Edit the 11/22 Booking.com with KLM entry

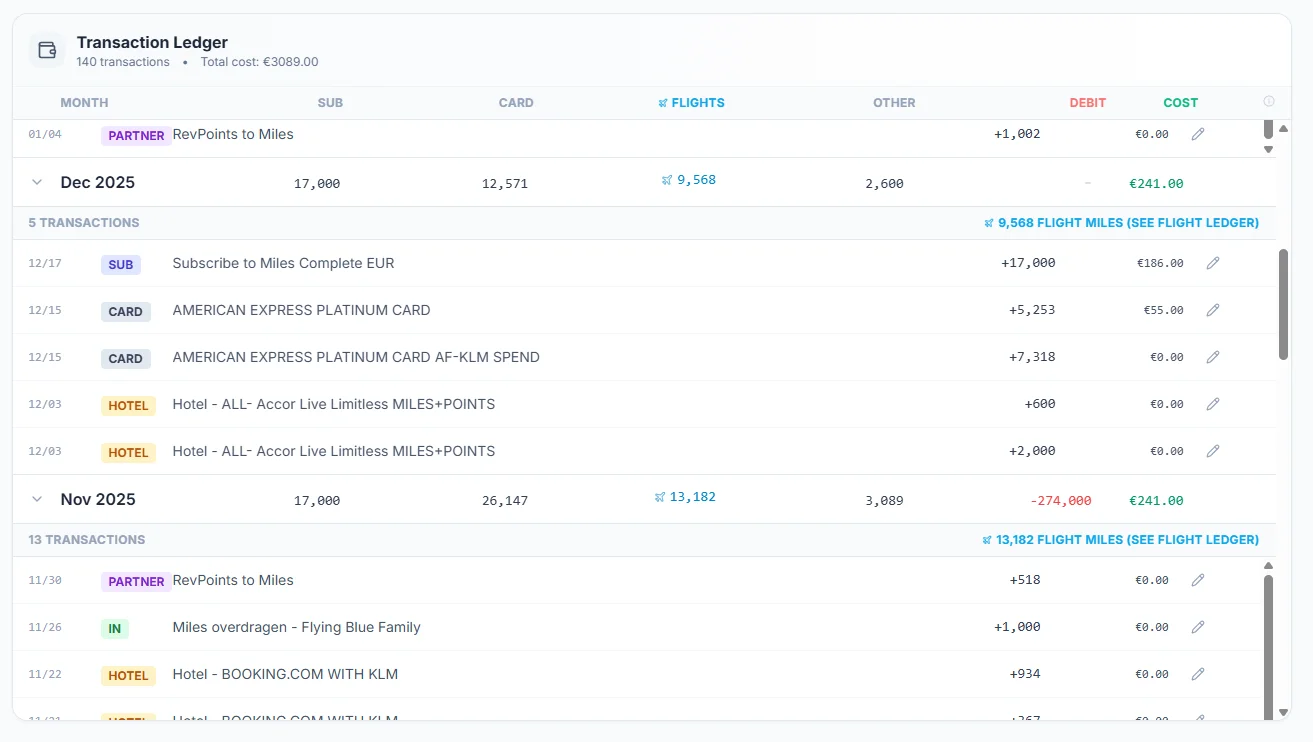[x=1198, y=674]
